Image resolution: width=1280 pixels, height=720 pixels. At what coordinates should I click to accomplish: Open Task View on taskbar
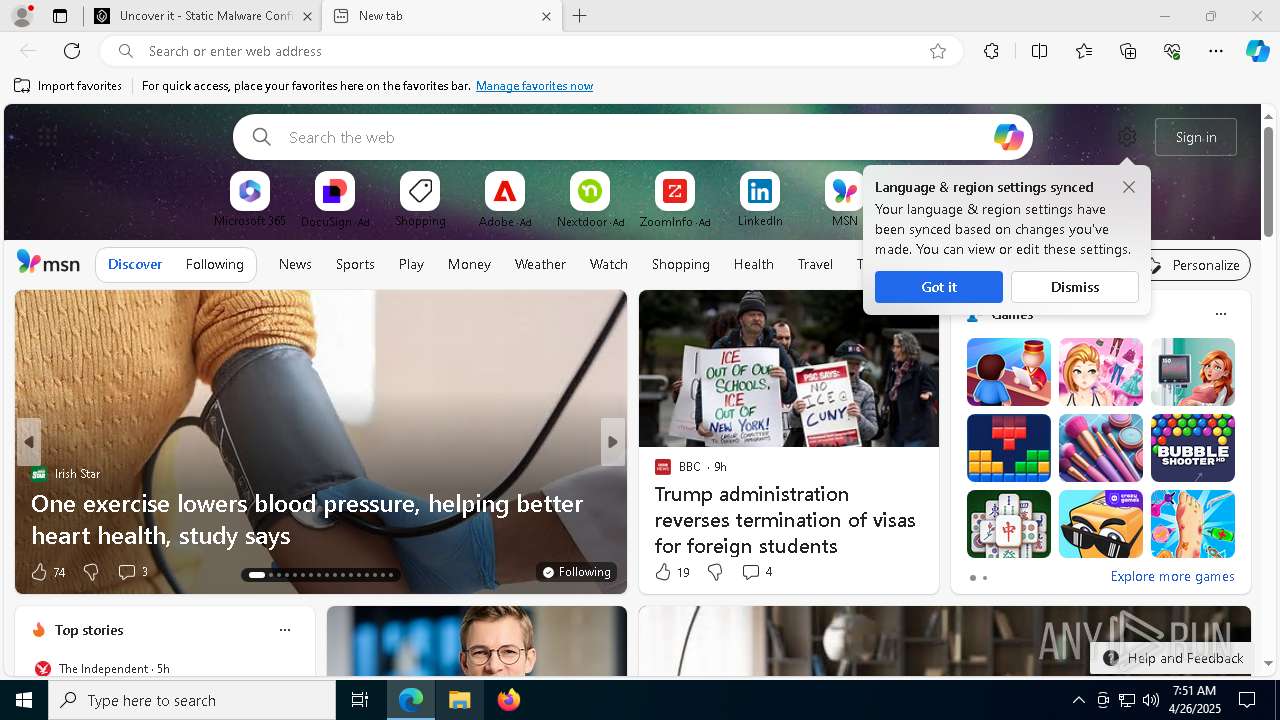pos(360,700)
